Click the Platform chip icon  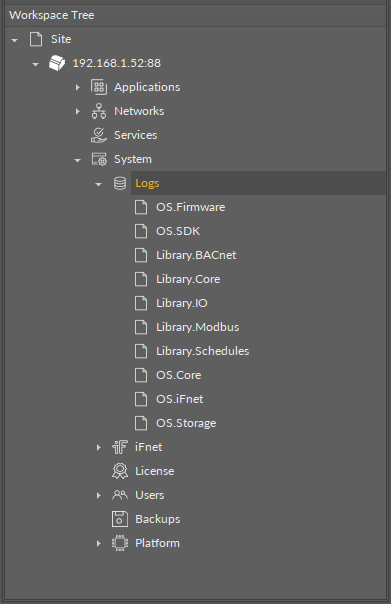(120, 543)
